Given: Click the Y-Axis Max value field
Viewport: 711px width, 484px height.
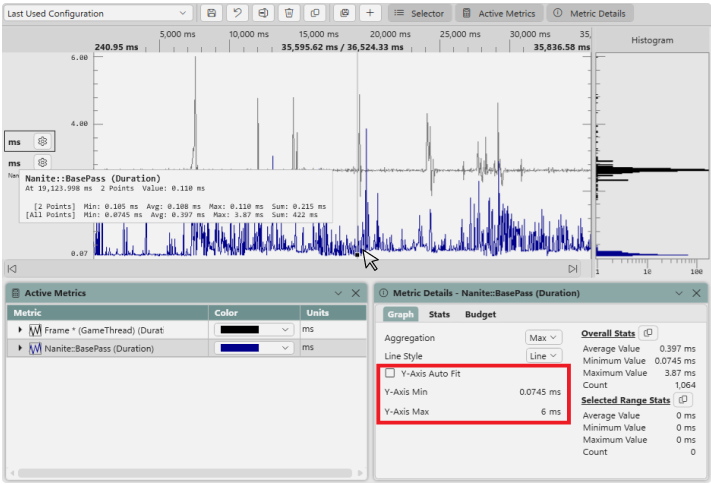Looking at the screenshot, I should 550,411.
